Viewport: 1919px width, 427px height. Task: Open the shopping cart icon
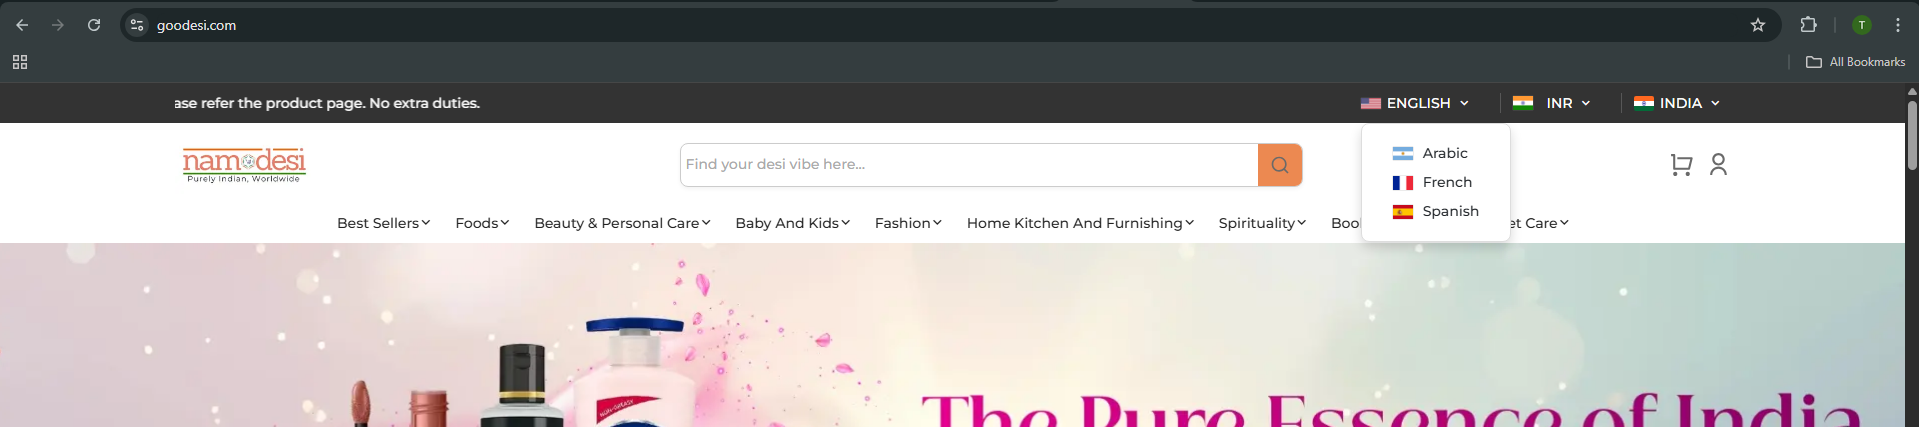1681,165
